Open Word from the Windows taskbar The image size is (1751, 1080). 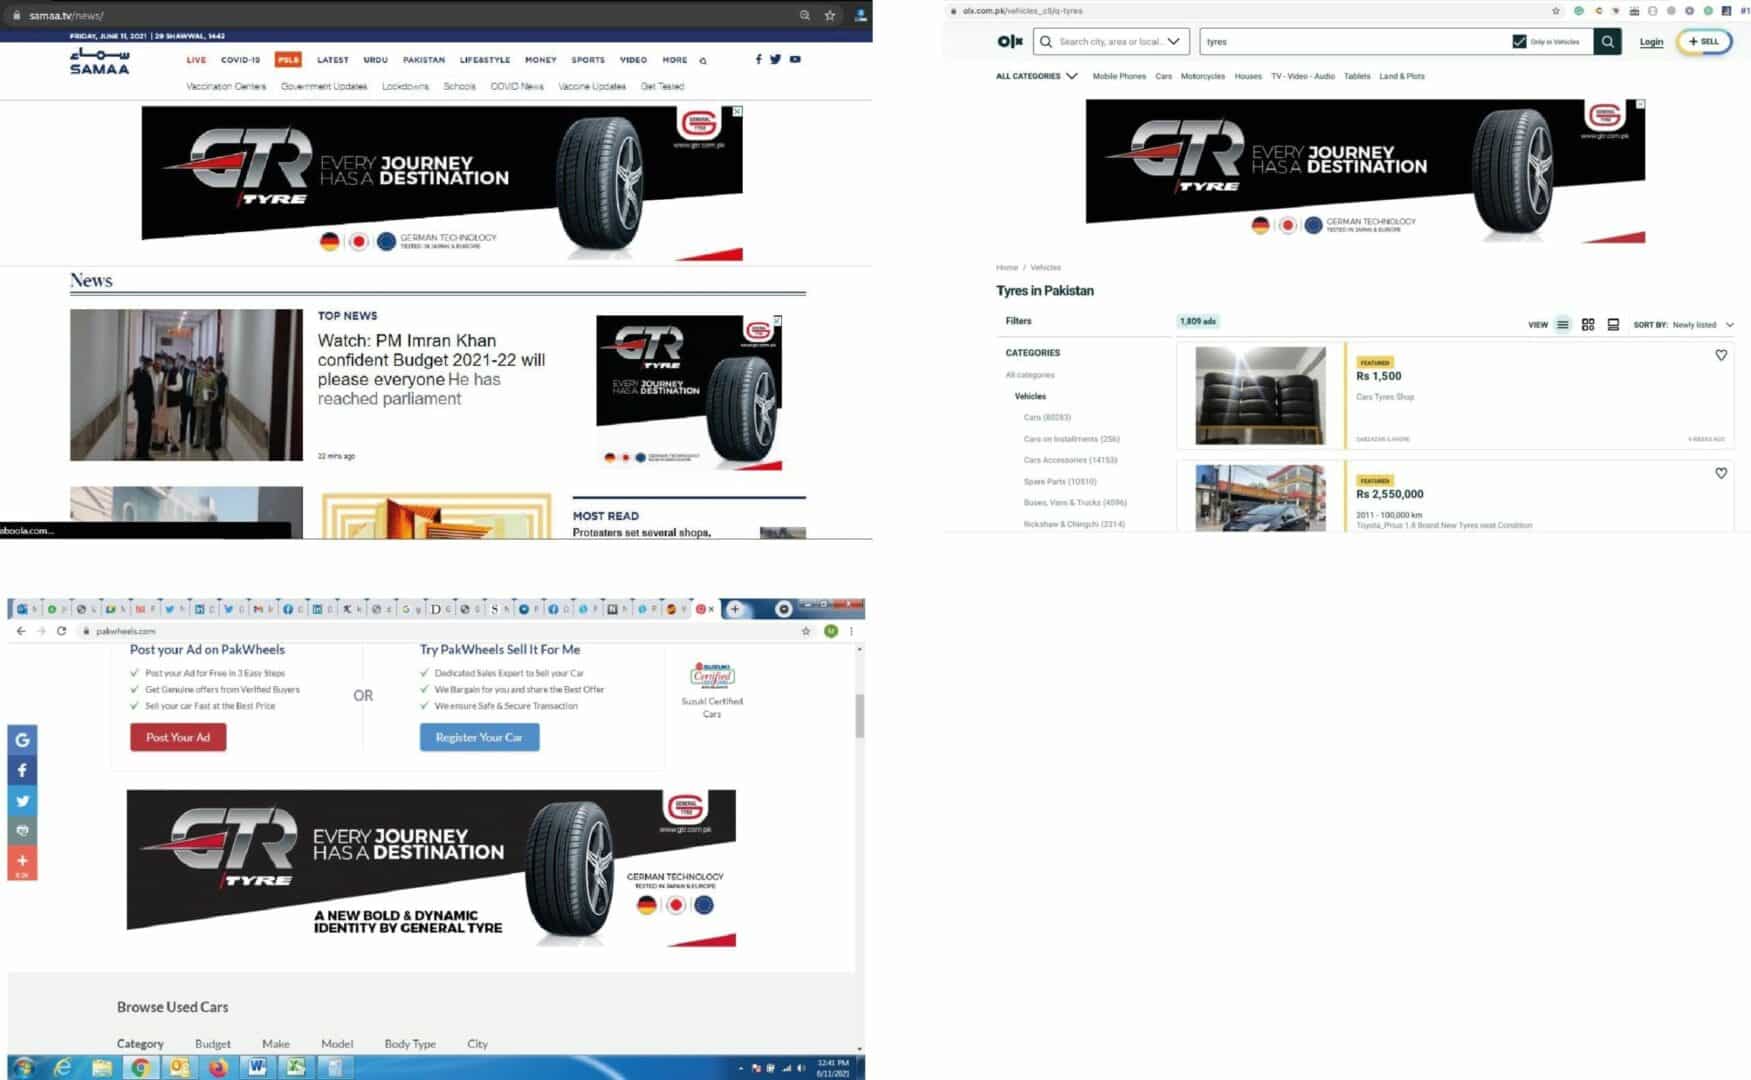(257, 1067)
